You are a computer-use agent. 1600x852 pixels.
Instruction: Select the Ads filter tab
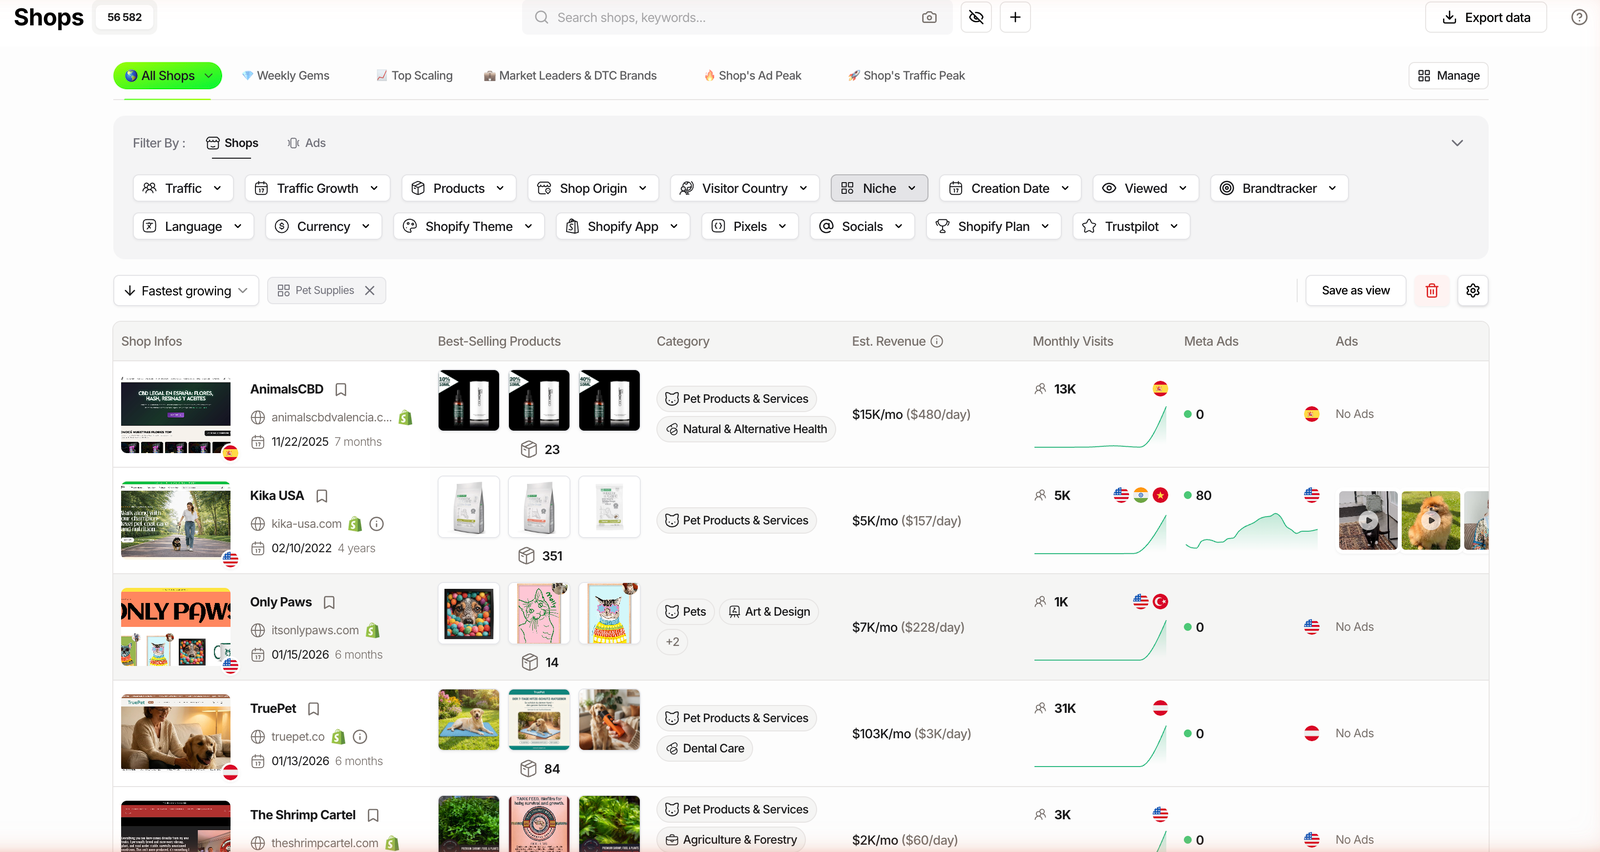[x=307, y=143]
